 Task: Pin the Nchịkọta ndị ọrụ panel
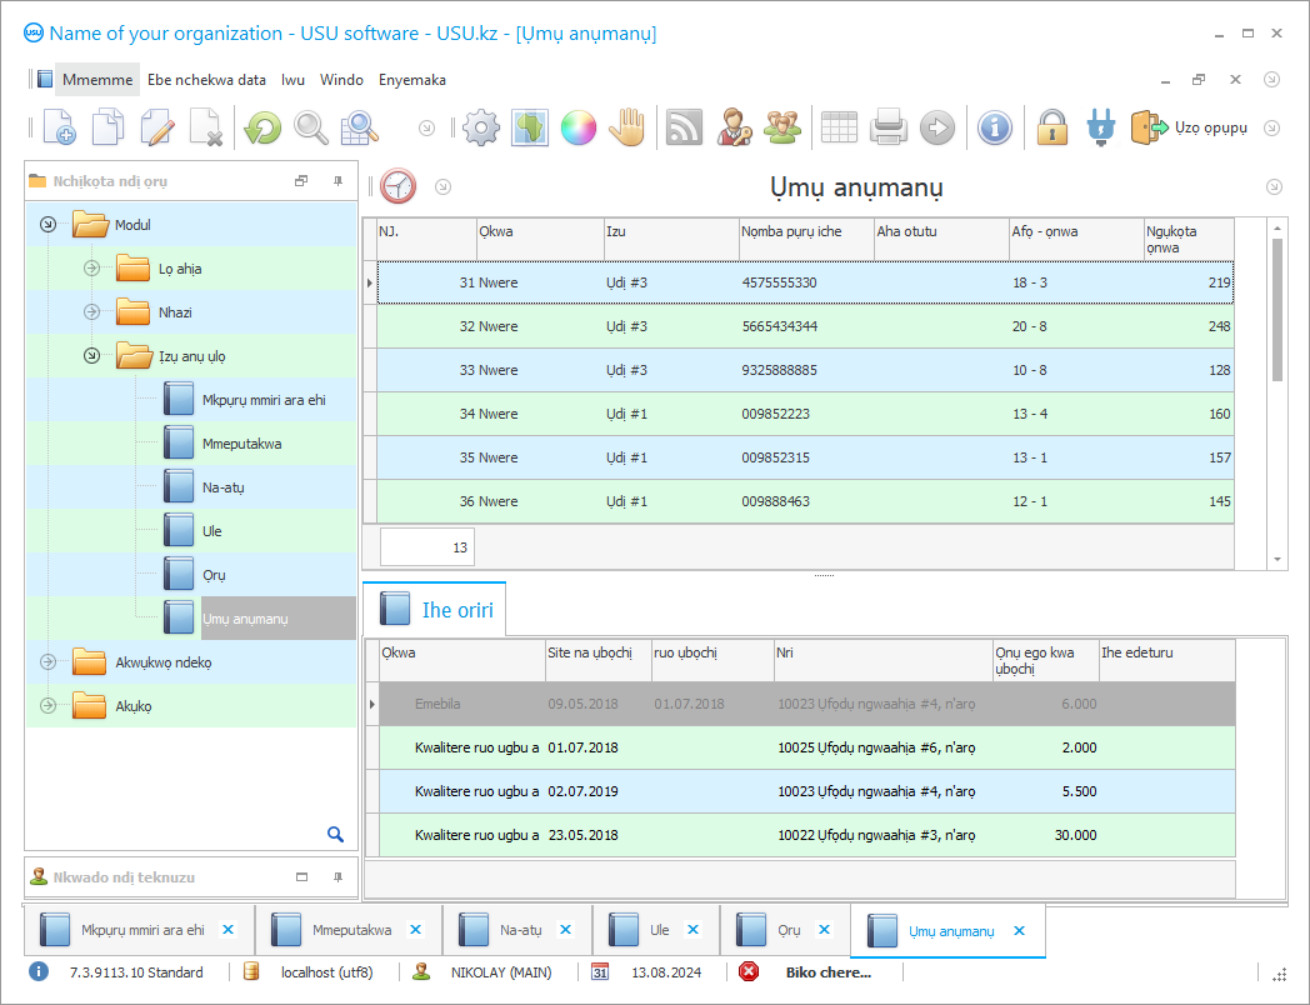pos(338,181)
